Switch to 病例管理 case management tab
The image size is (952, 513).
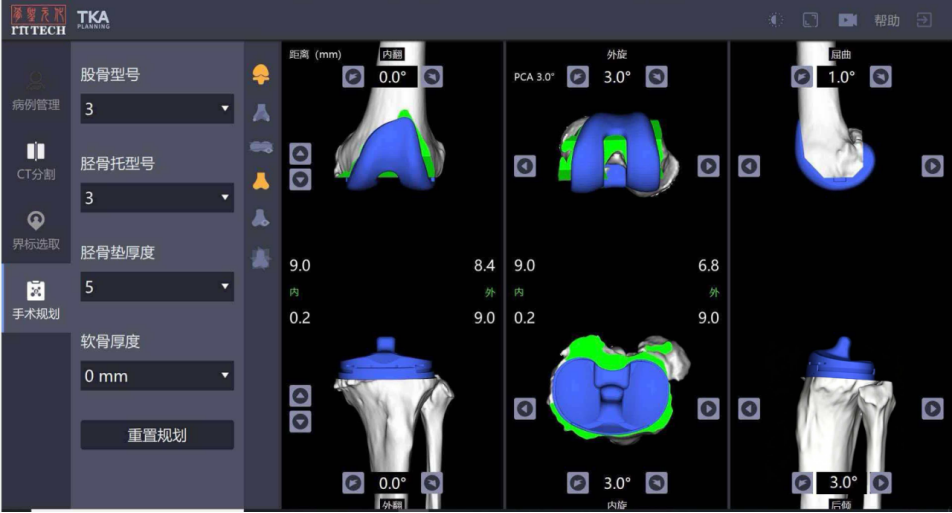pos(36,91)
